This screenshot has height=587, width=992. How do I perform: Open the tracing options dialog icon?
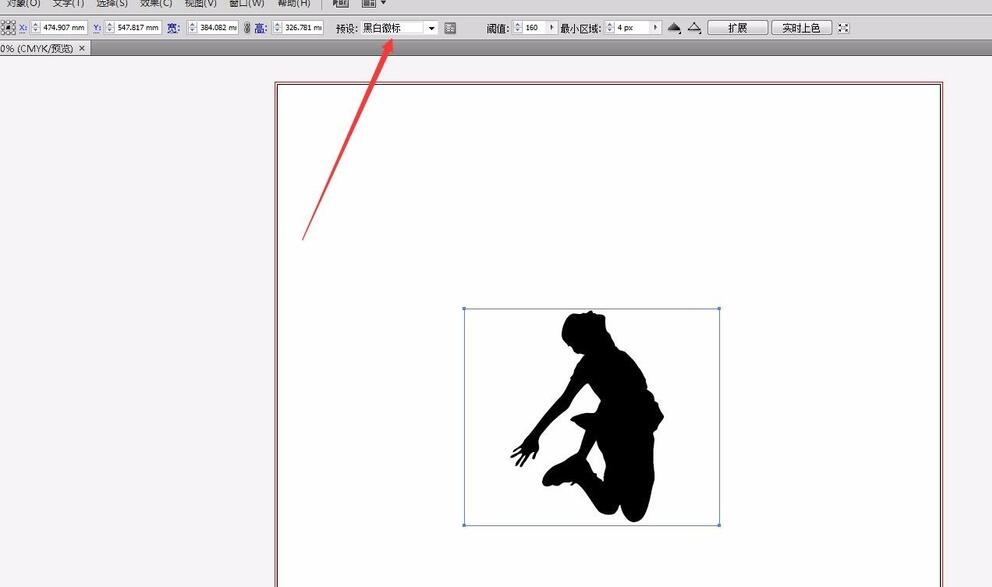pos(450,28)
